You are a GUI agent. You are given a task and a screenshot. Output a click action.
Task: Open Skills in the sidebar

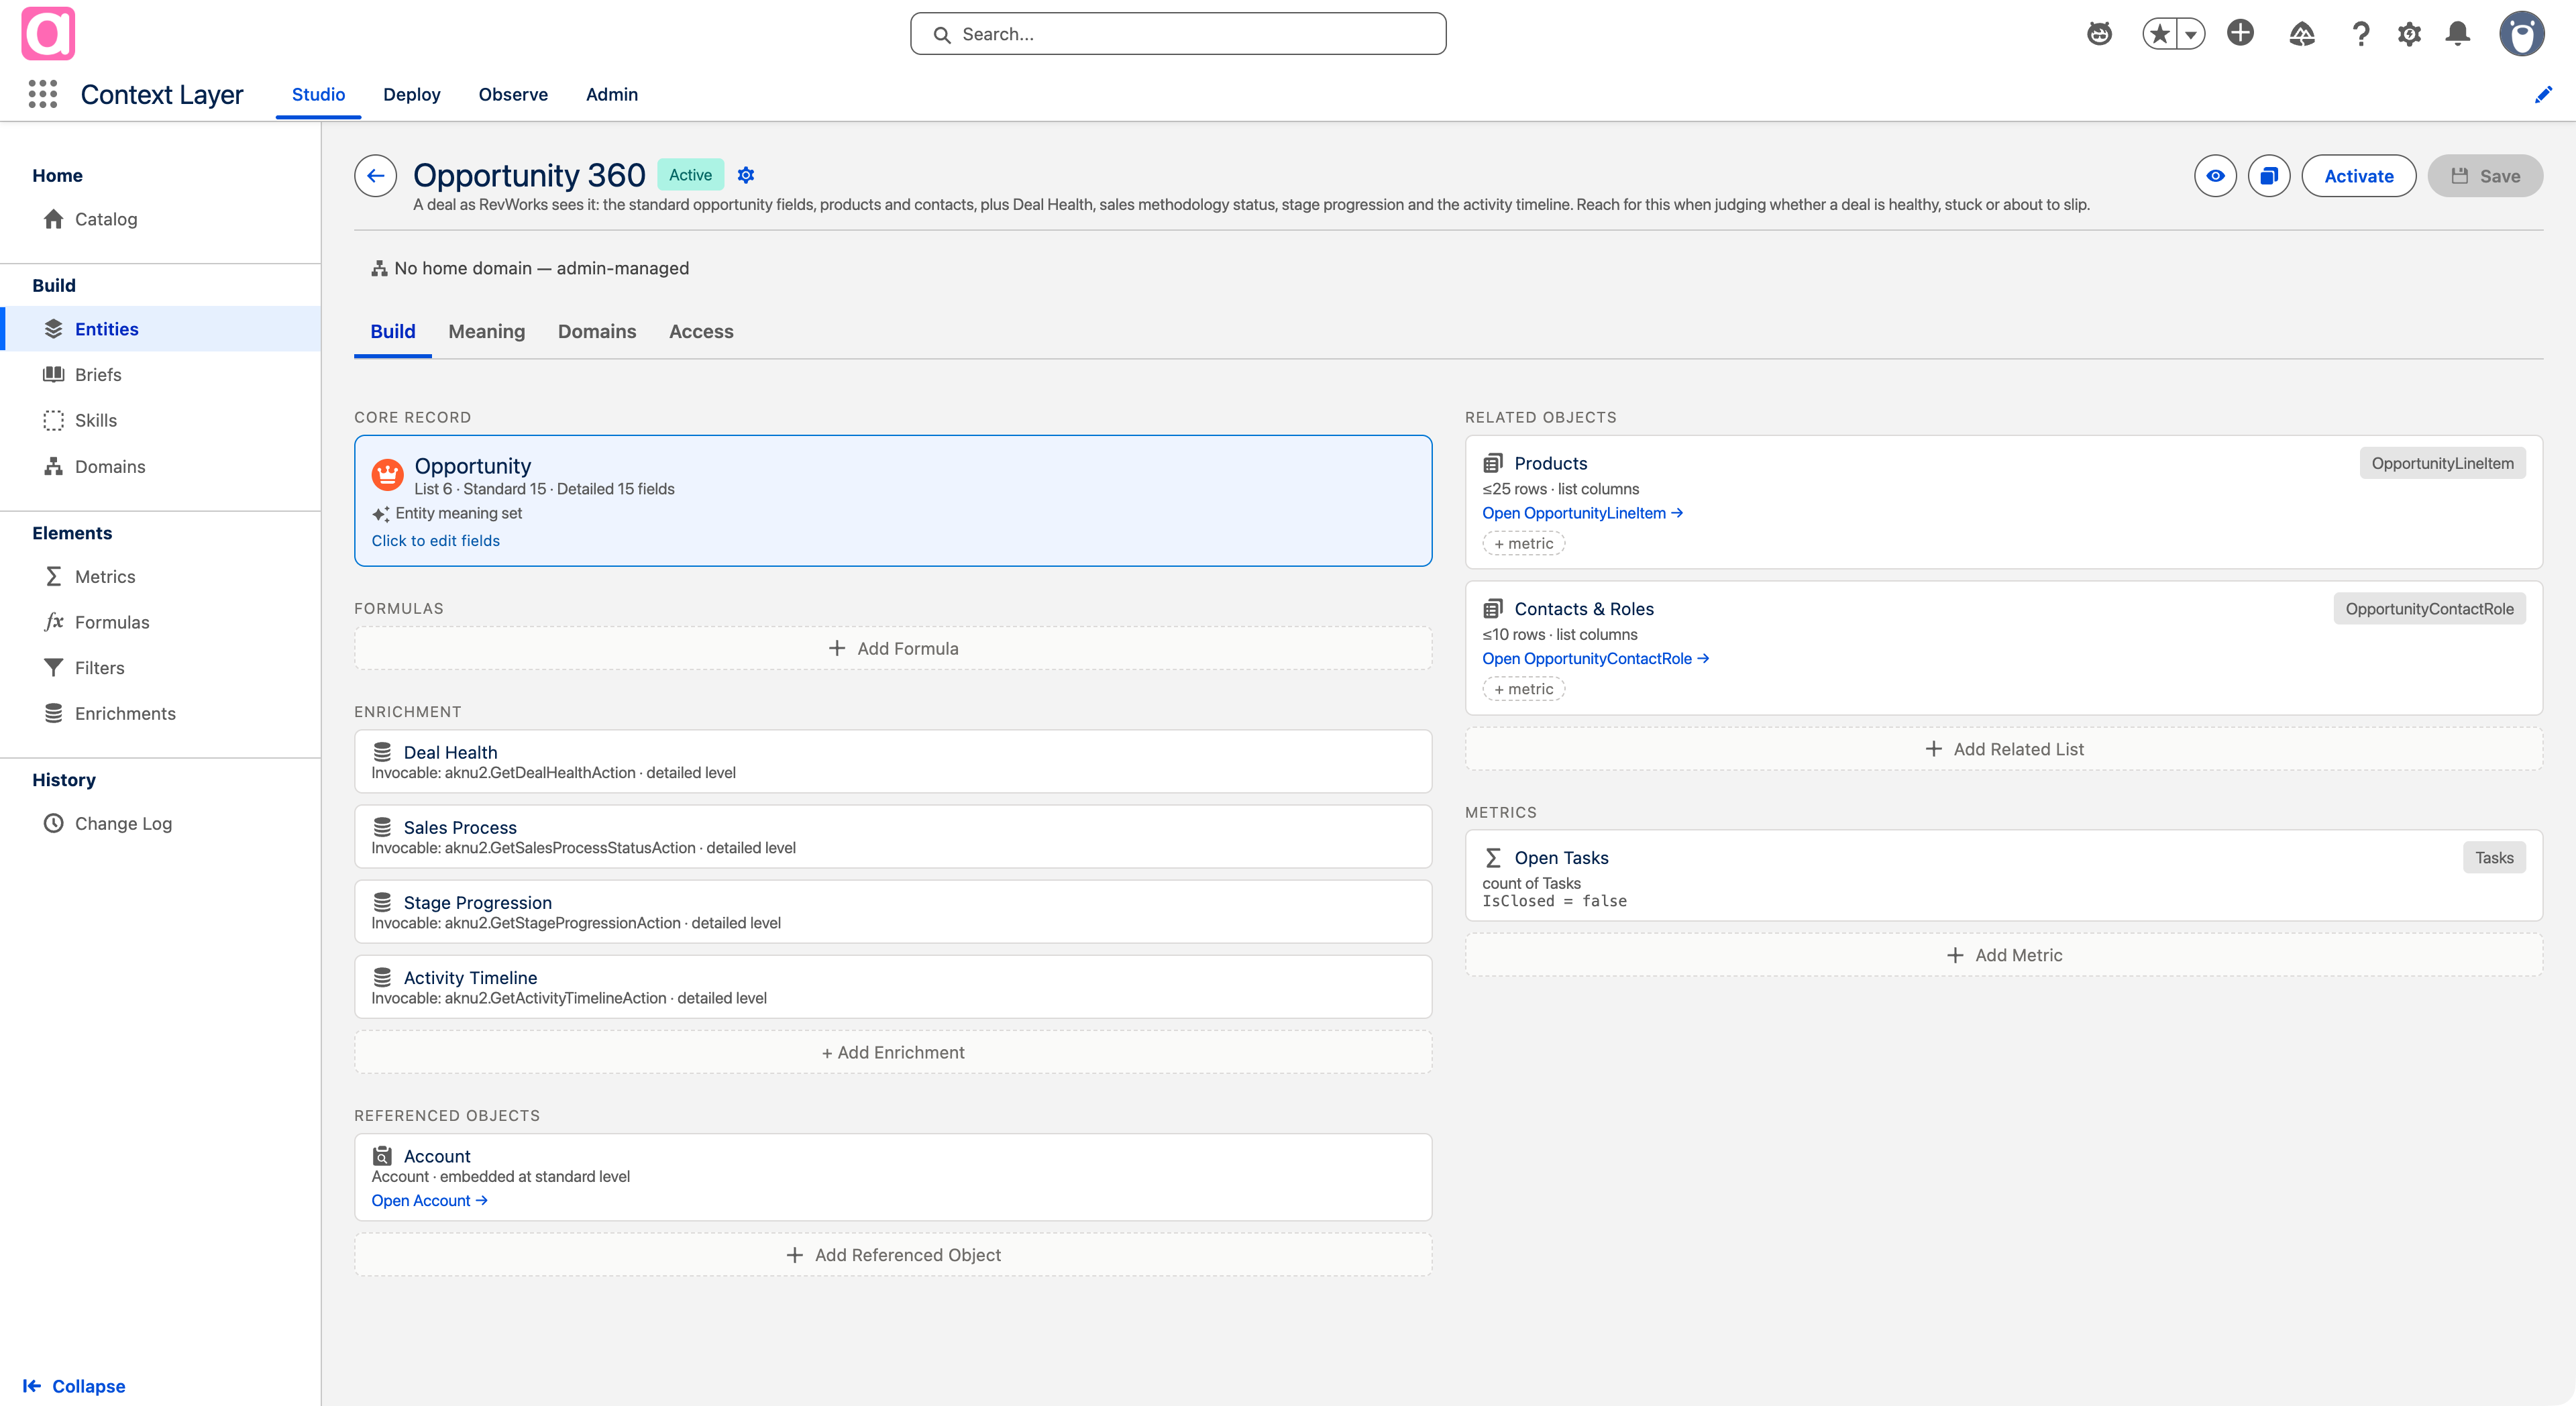coord(160,420)
